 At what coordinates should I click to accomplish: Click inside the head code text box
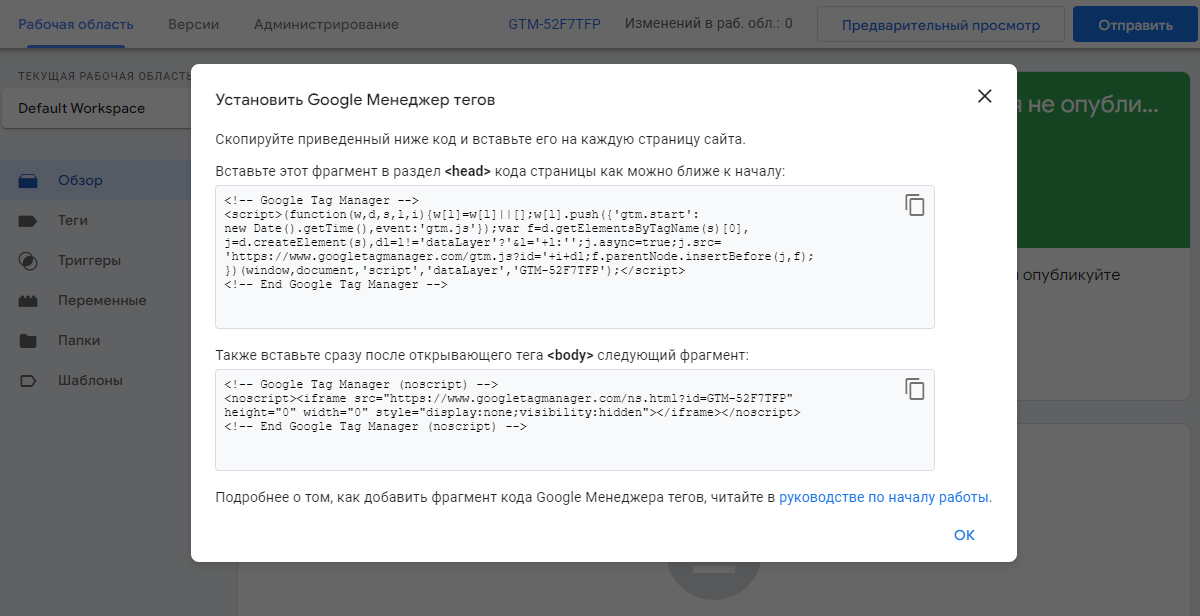575,257
